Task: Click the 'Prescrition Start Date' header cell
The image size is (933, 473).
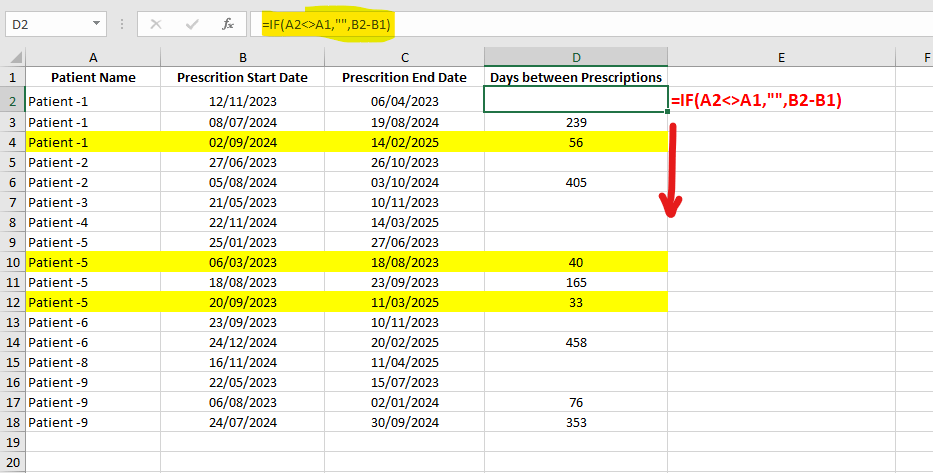Action: (243, 77)
